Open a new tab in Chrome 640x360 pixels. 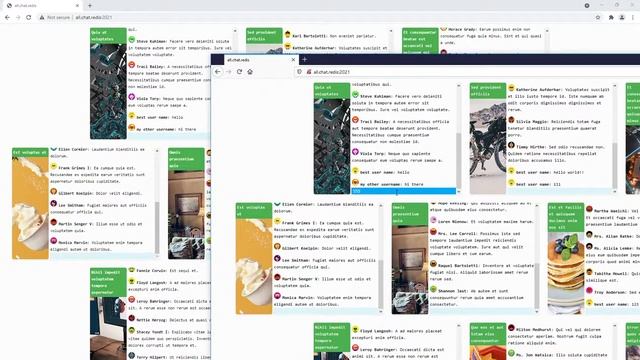[90, 6]
